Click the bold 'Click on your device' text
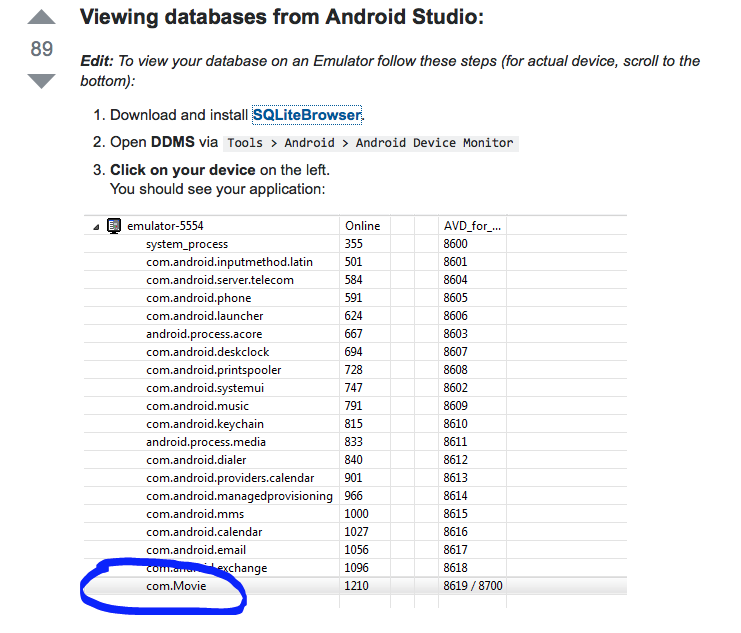The width and height of the screenshot is (741, 633). pos(182,170)
